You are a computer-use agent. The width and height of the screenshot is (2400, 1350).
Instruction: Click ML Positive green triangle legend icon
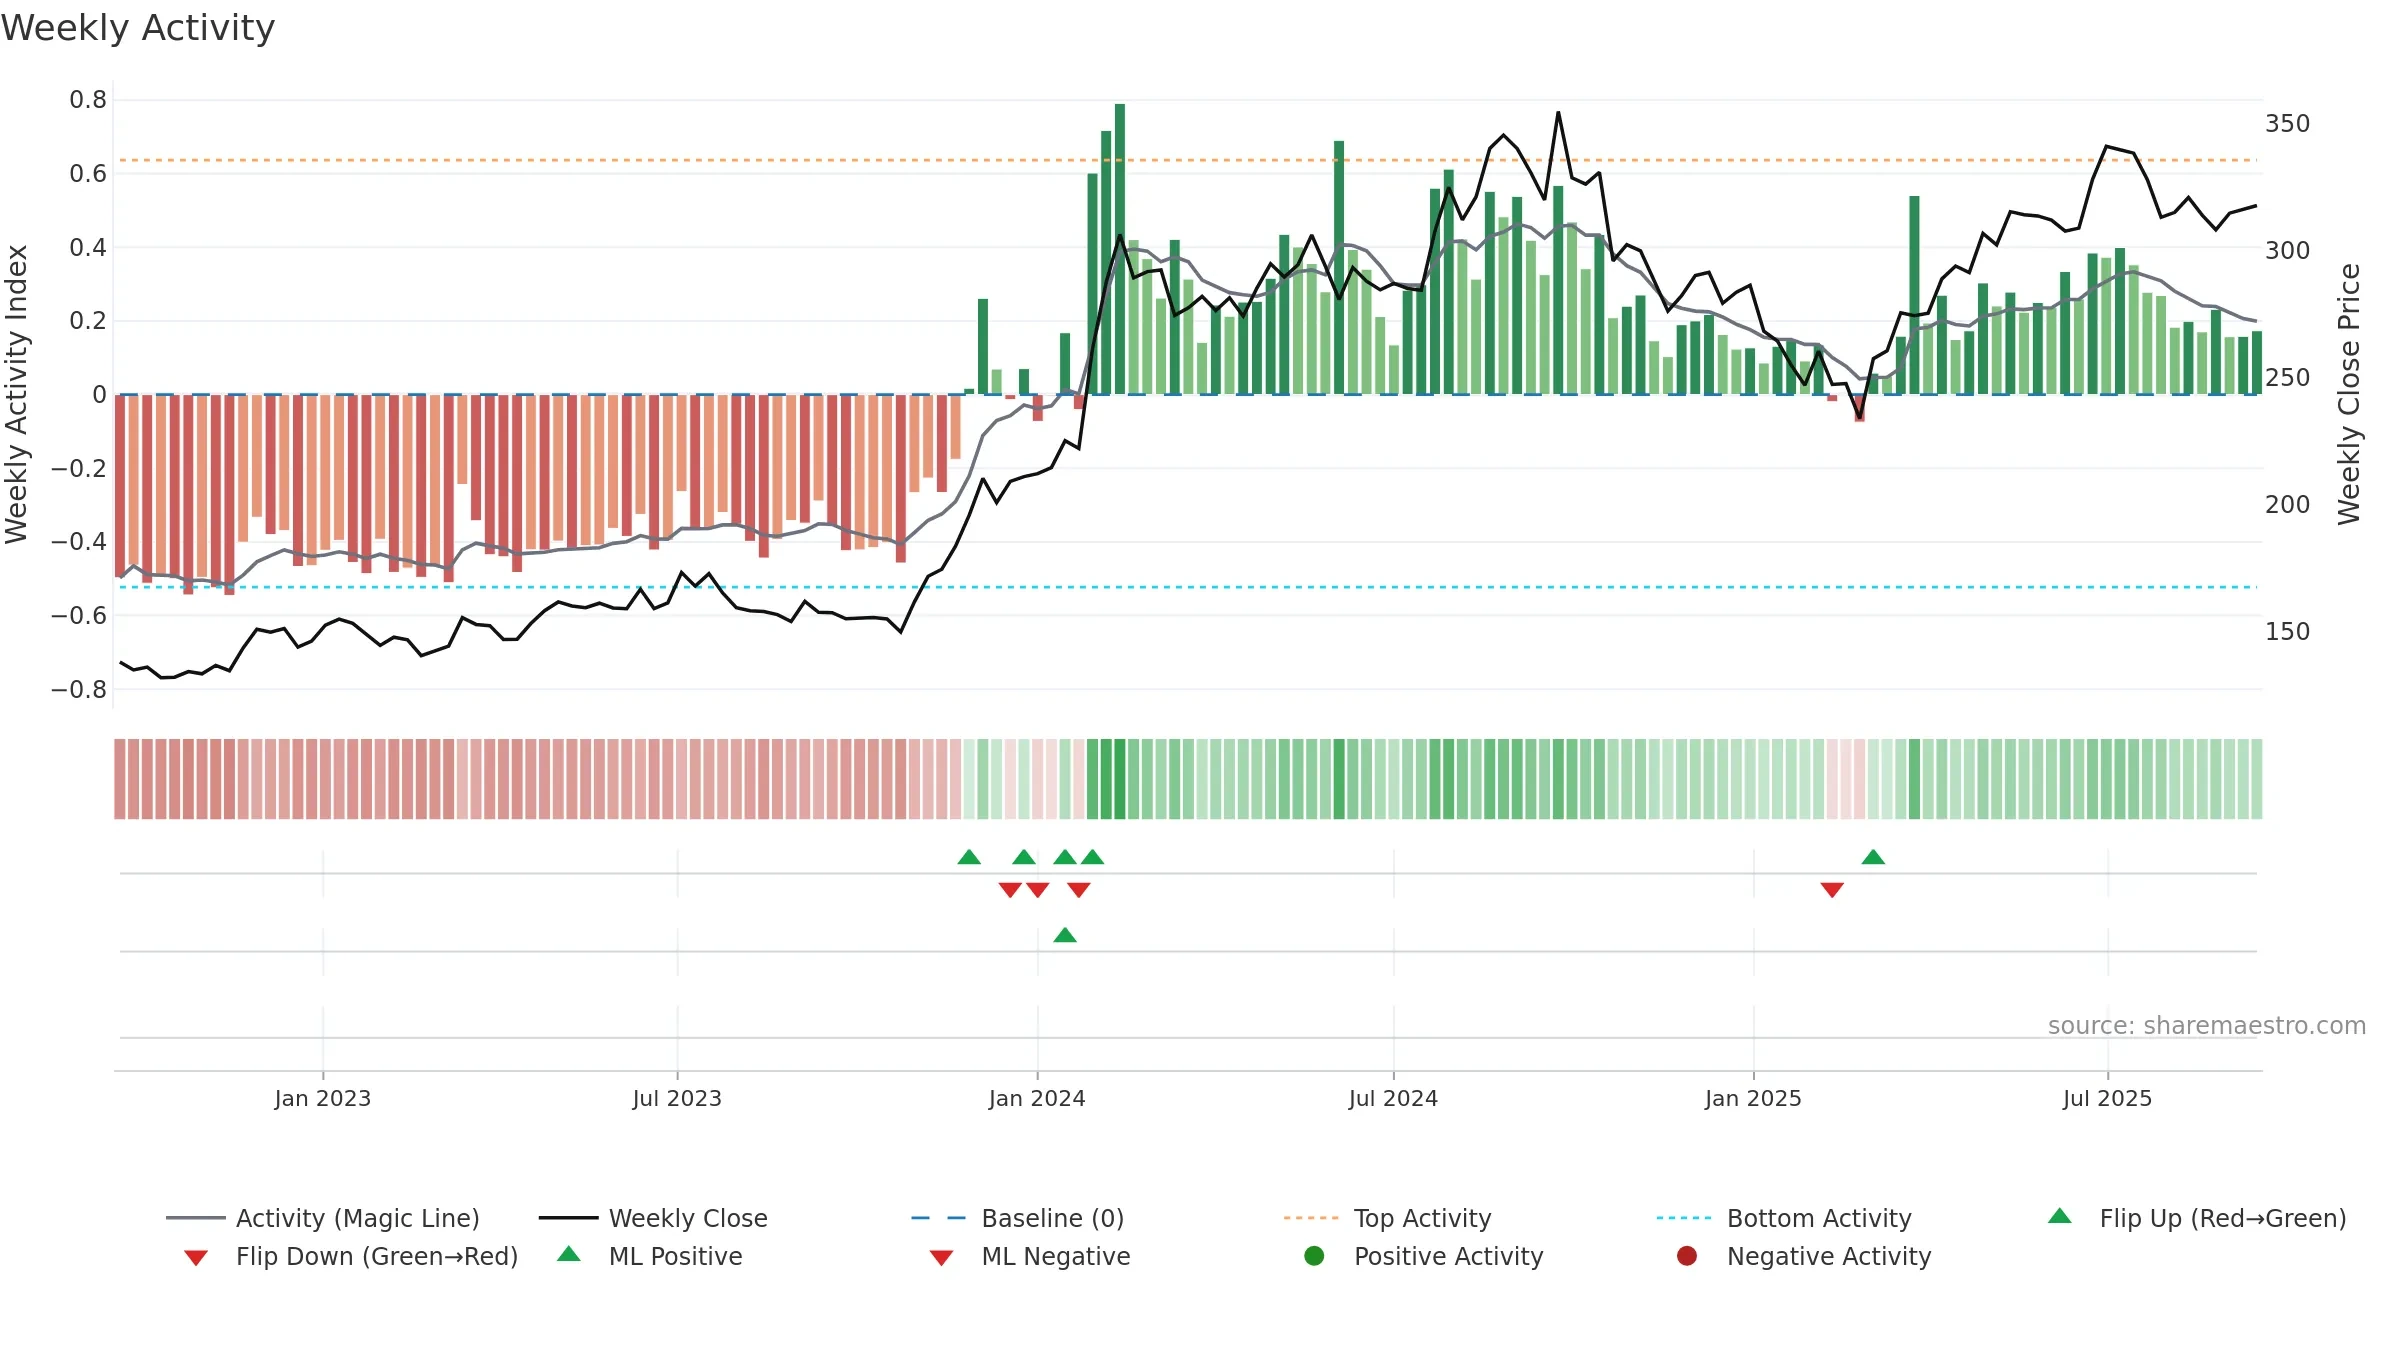[569, 1254]
